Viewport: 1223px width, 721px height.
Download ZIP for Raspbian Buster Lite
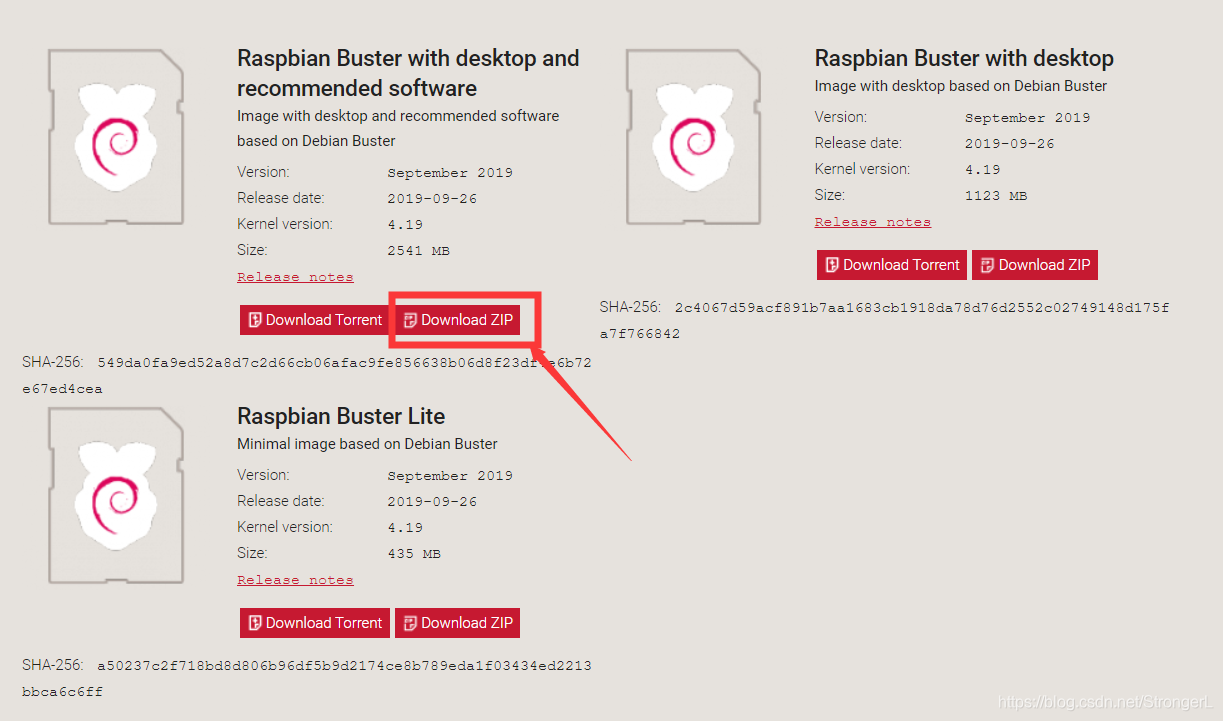pyautogui.click(x=458, y=623)
